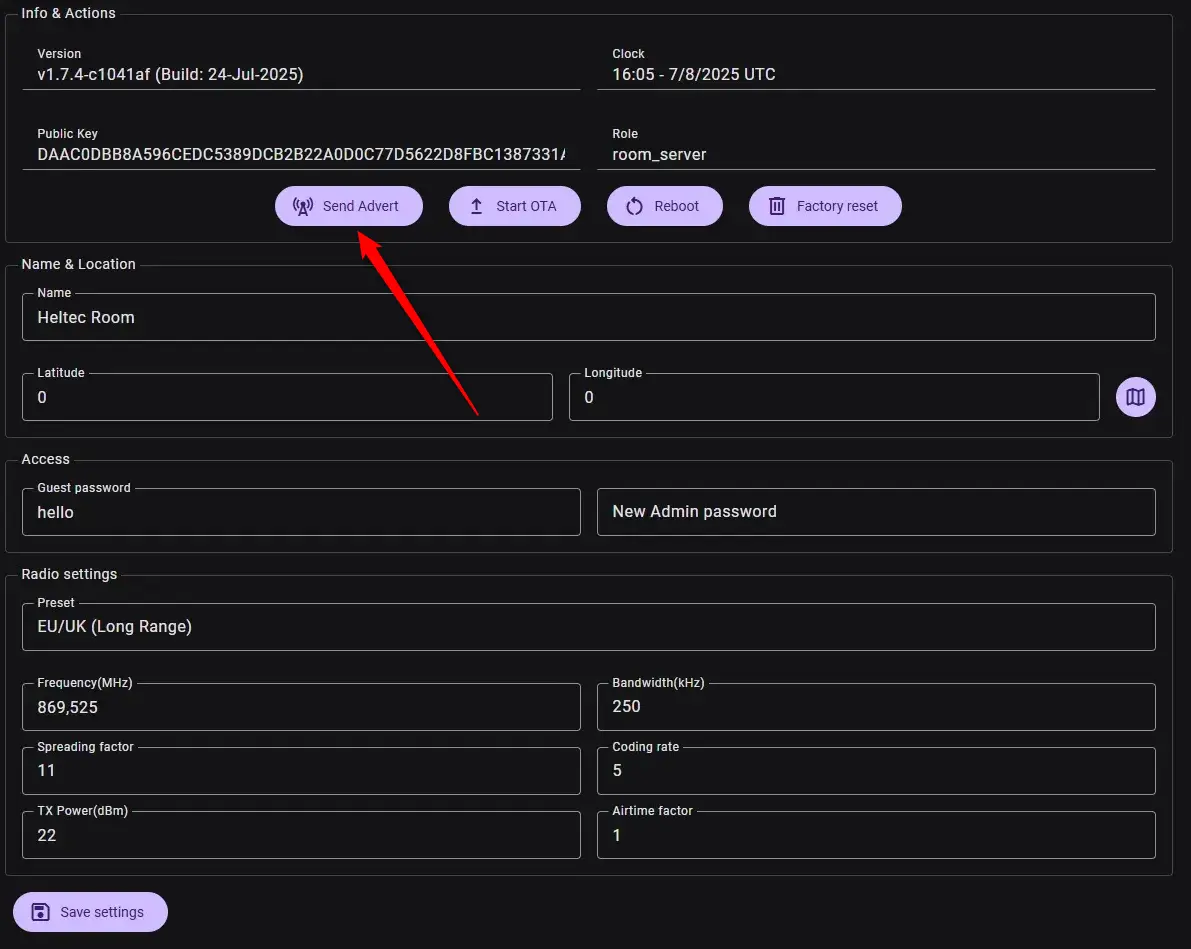
Task: Click the TX Power(dBm) field
Action: 301,835
